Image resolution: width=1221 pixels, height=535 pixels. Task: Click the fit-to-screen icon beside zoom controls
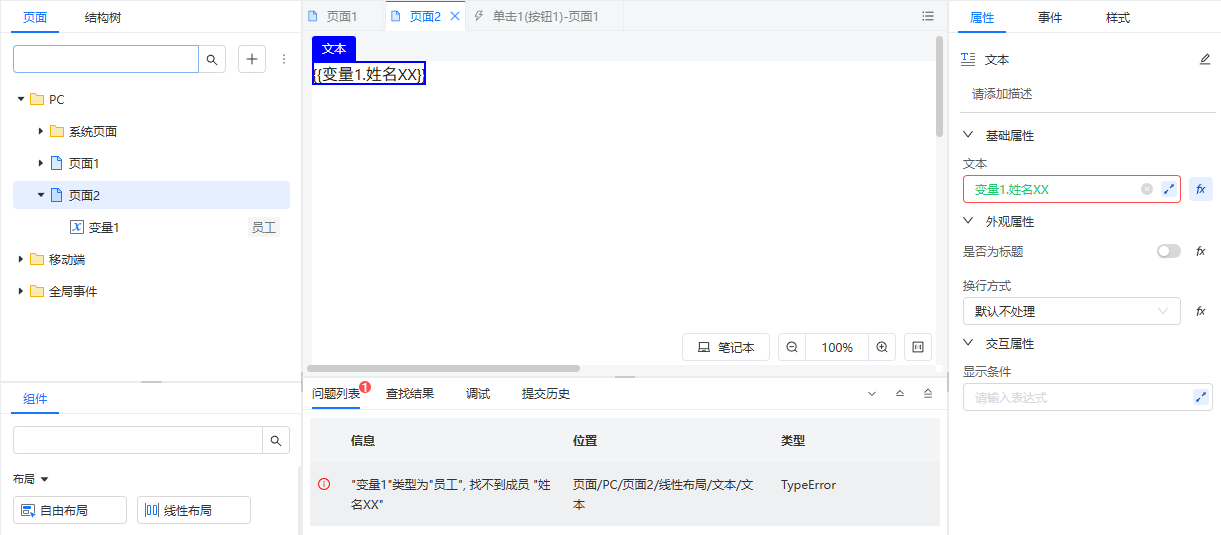(918, 347)
